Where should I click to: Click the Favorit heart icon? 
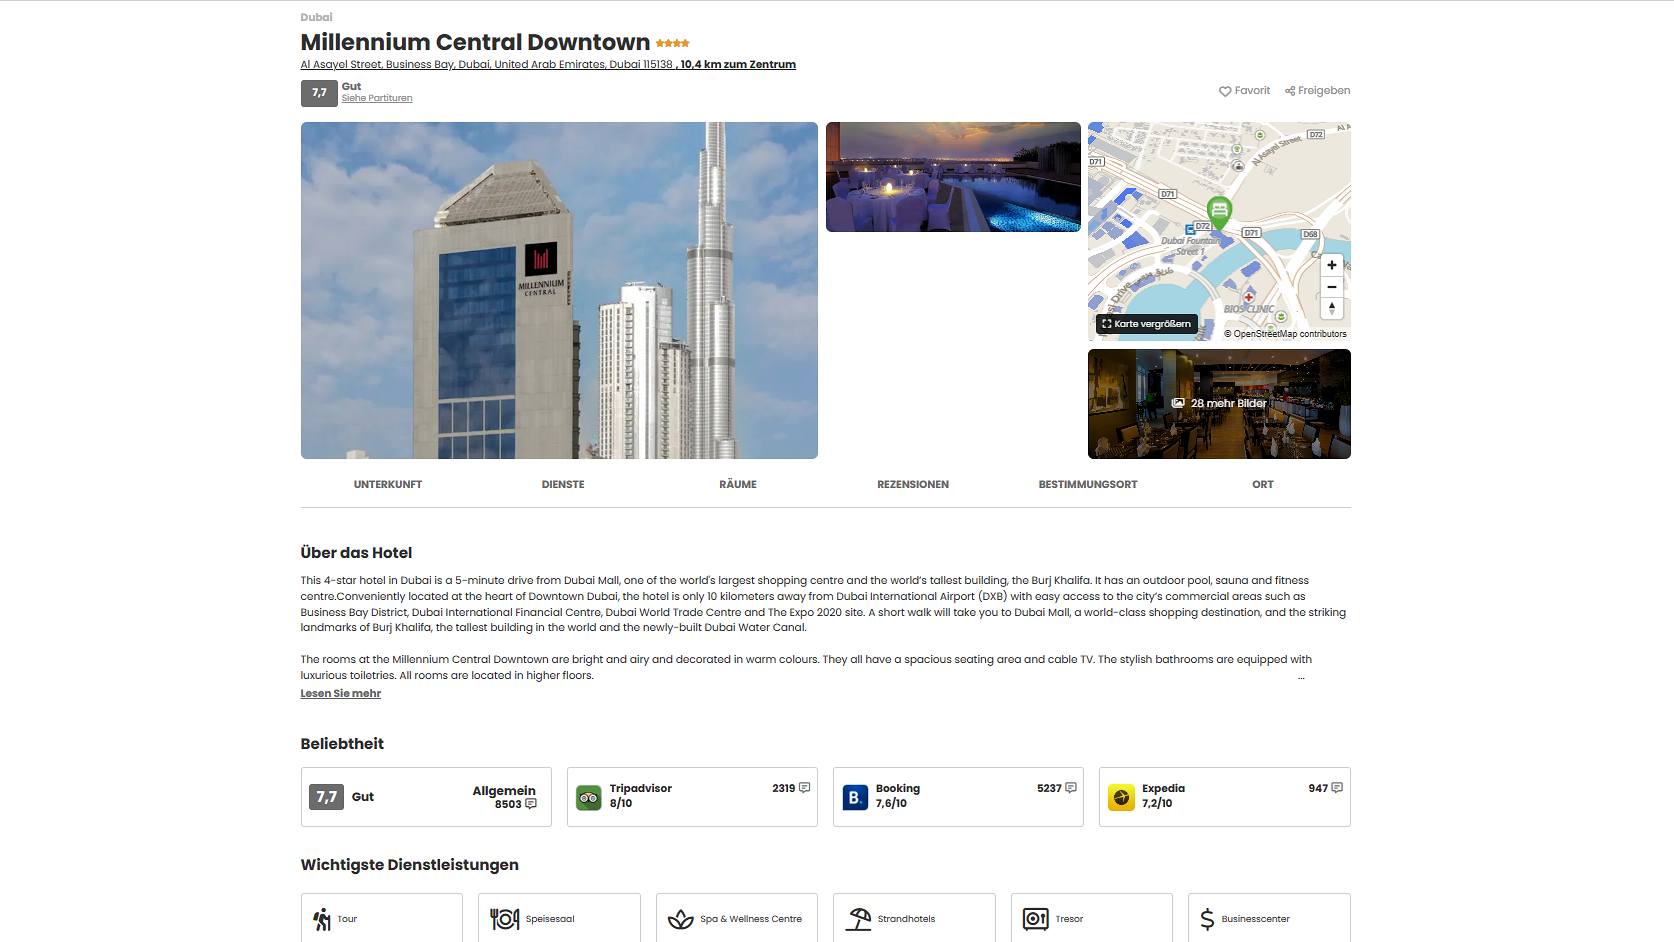pos(1225,91)
